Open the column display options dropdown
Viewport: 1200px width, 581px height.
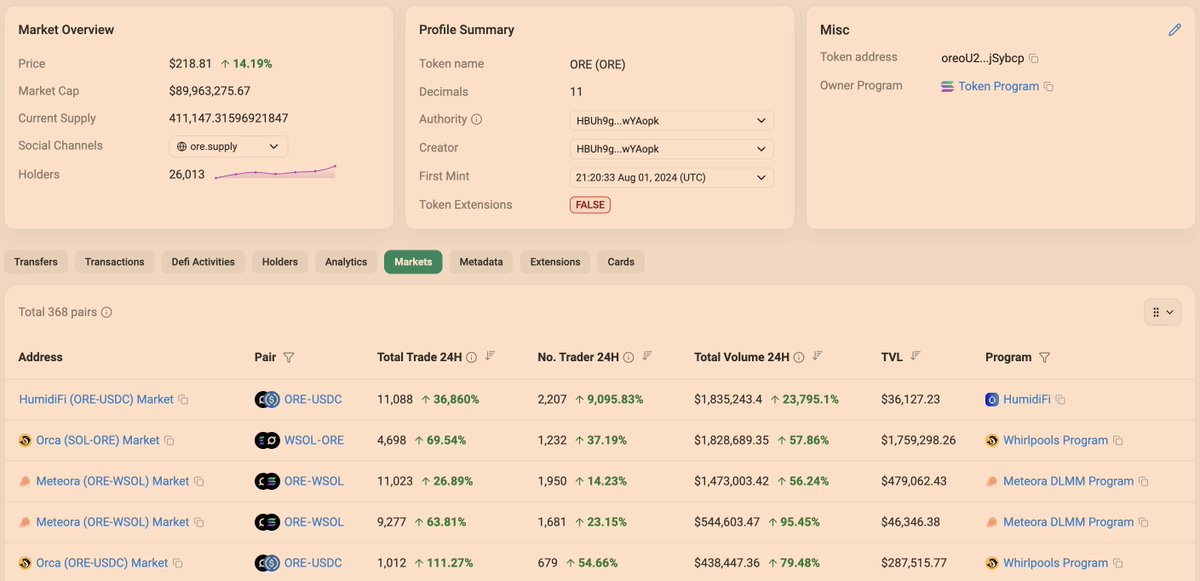click(1162, 312)
